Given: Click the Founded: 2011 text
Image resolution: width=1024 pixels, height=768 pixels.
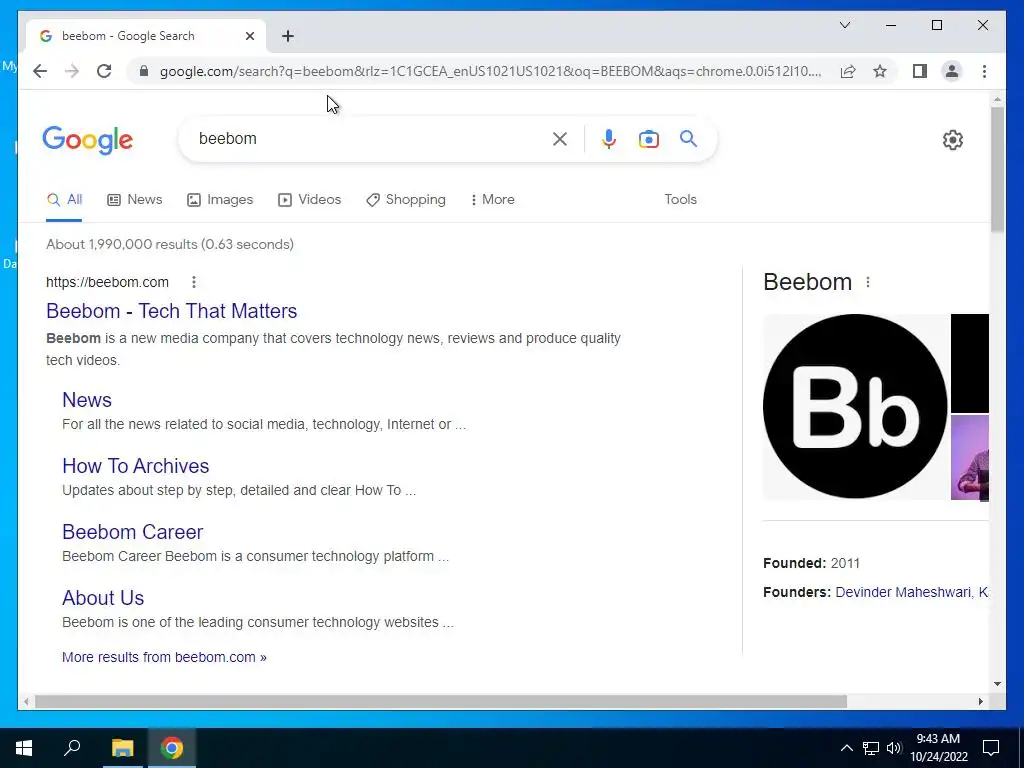Looking at the screenshot, I should [811, 563].
